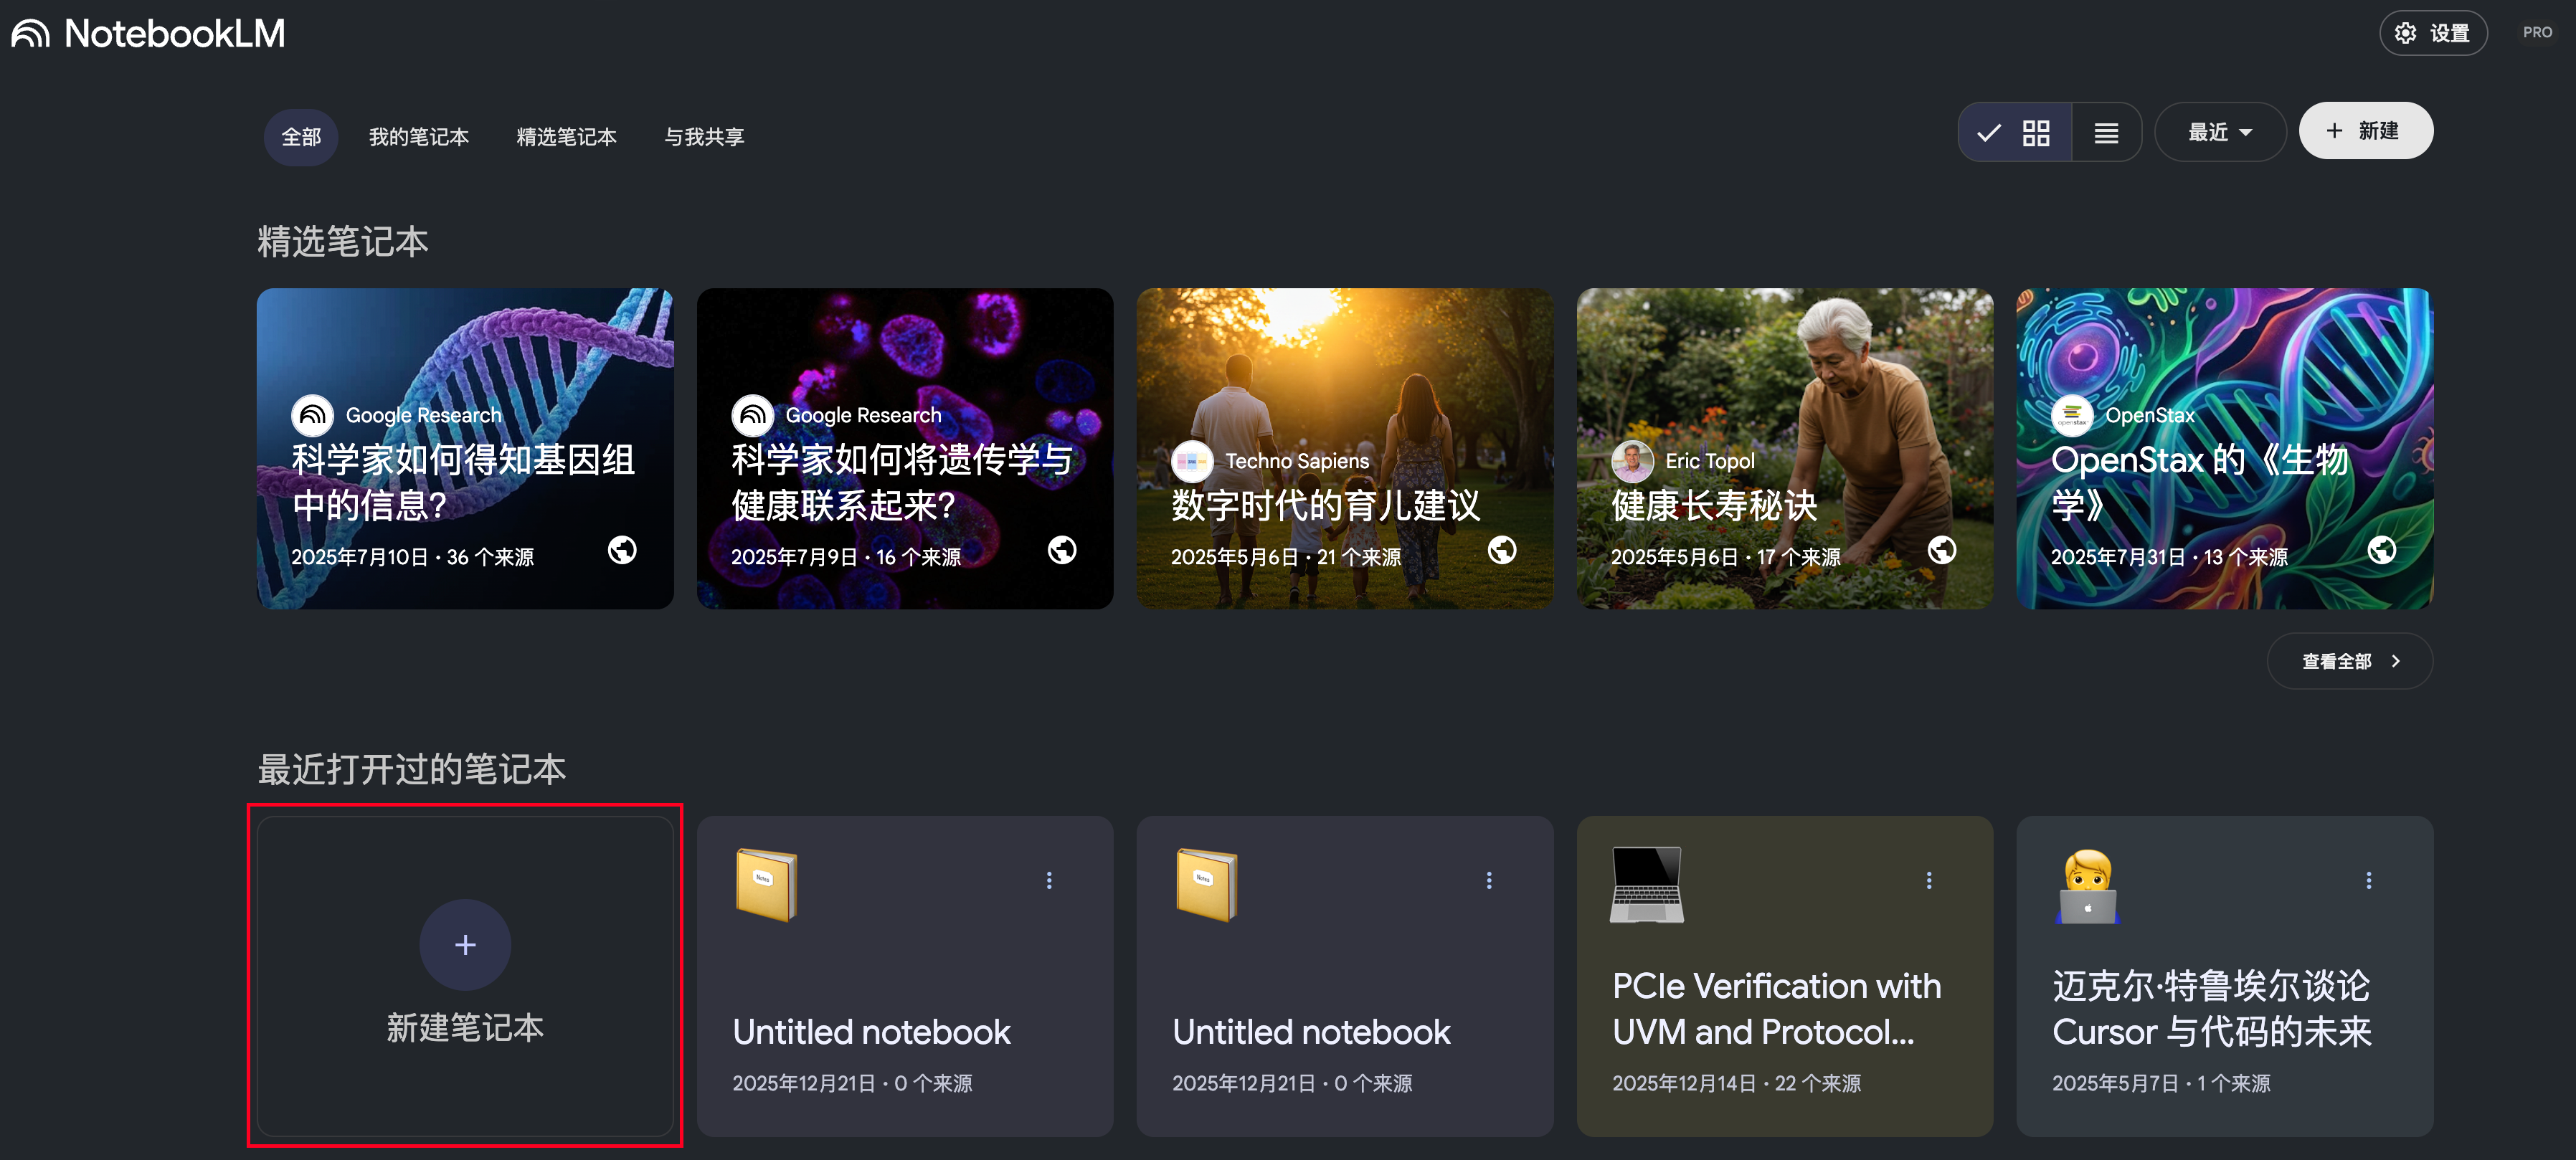Image resolution: width=2576 pixels, height=1160 pixels.
Task: Open settings via gear icon
Action: click(x=2405, y=33)
